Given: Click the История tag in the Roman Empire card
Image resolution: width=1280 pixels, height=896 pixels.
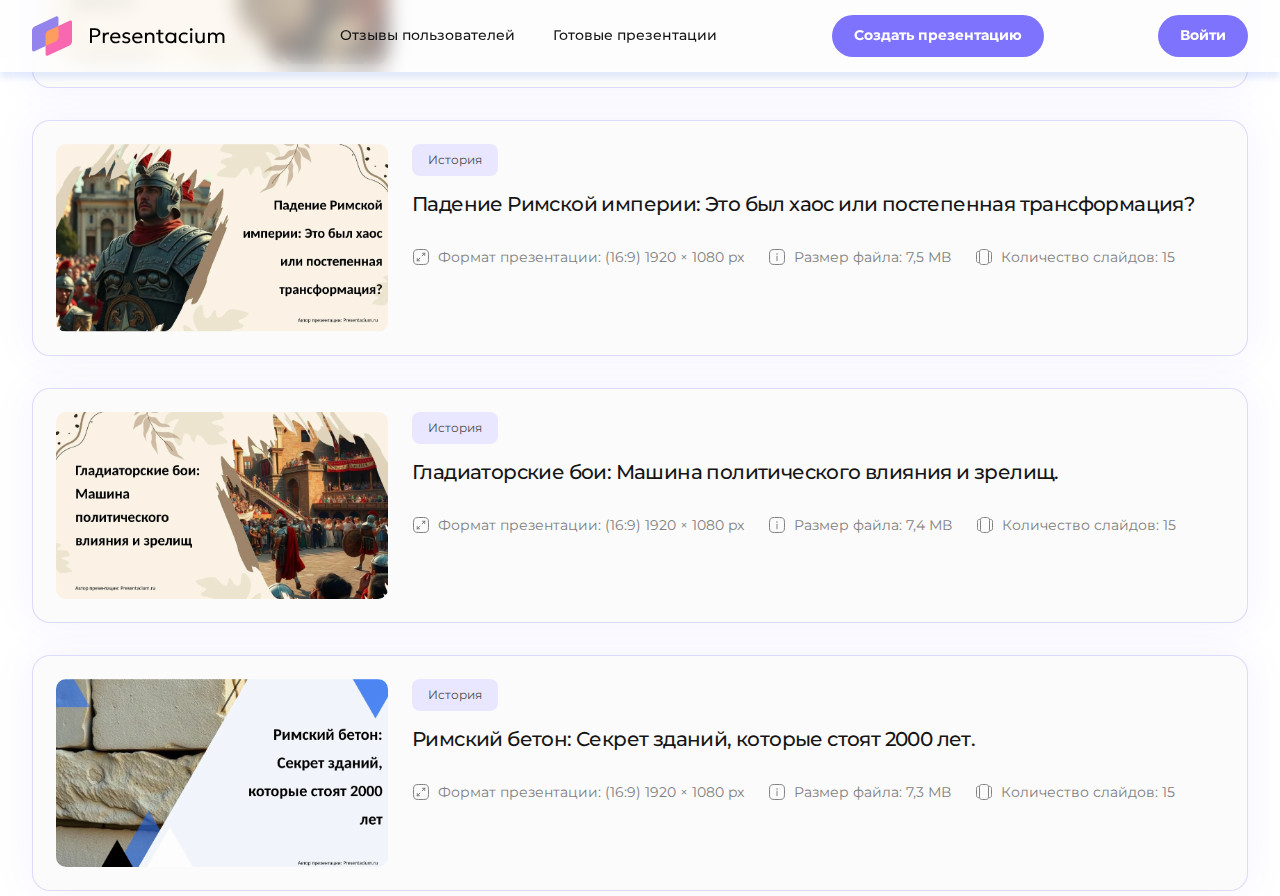Looking at the screenshot, I should pos(455,160).
